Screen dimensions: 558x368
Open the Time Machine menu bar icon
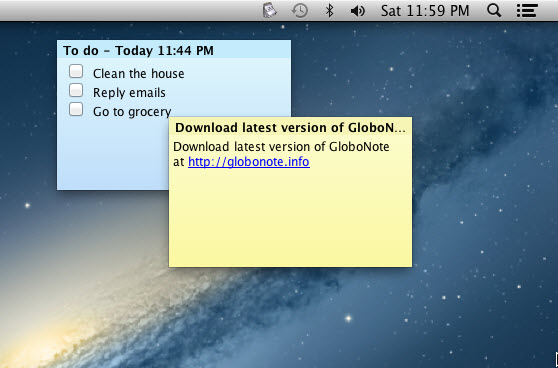[x=300, y=10]
